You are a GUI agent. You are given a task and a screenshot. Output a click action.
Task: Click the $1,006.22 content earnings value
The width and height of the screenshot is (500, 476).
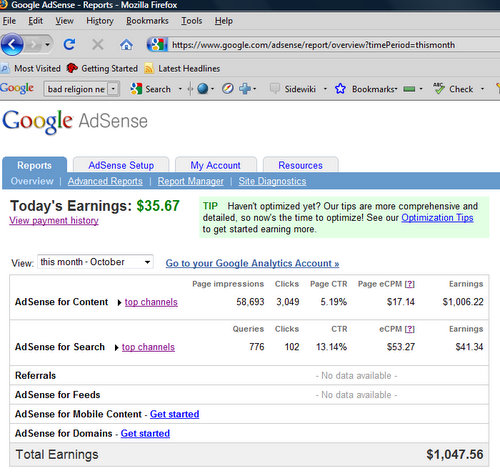[463, 302]
